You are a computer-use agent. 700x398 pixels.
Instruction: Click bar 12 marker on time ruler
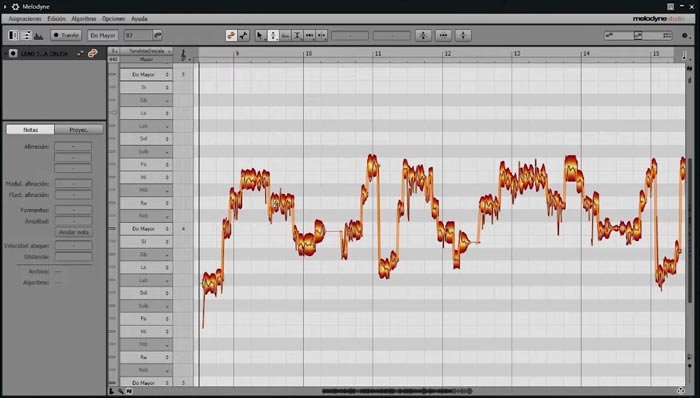point(447,54)
